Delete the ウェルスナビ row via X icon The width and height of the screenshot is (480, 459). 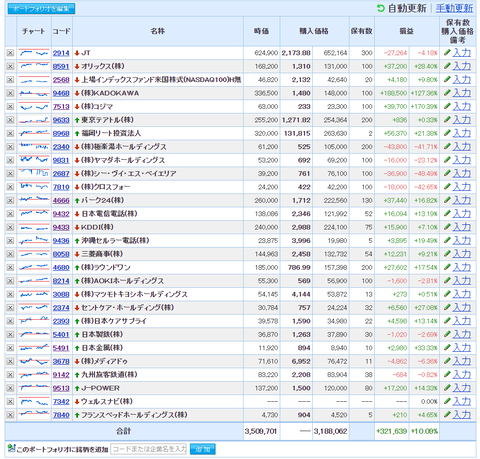[10, 402]
